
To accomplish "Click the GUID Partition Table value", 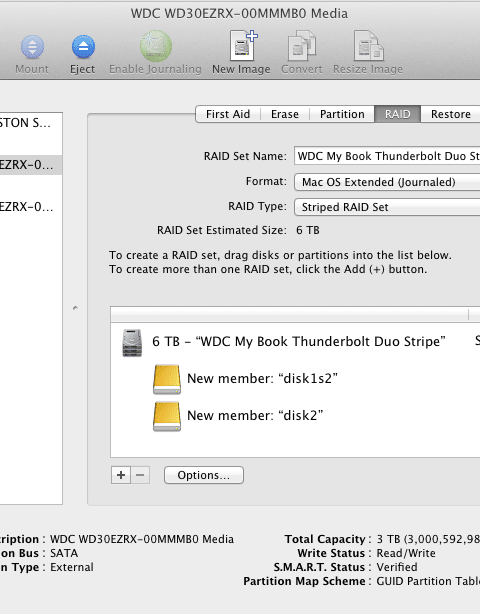I will point(428,581).
